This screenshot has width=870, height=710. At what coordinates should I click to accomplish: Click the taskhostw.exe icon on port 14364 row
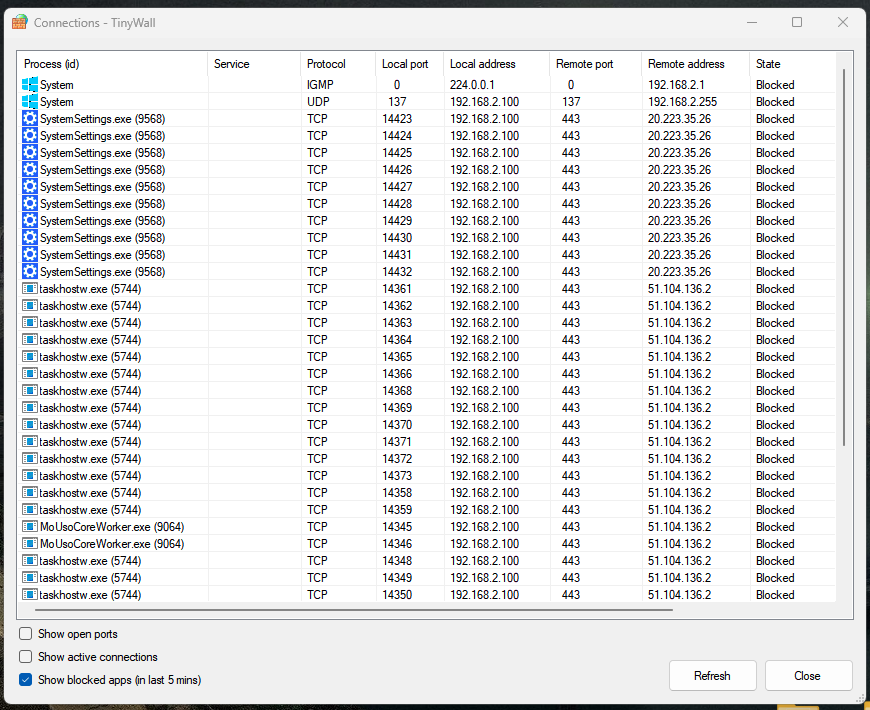[x=30, y=339]
